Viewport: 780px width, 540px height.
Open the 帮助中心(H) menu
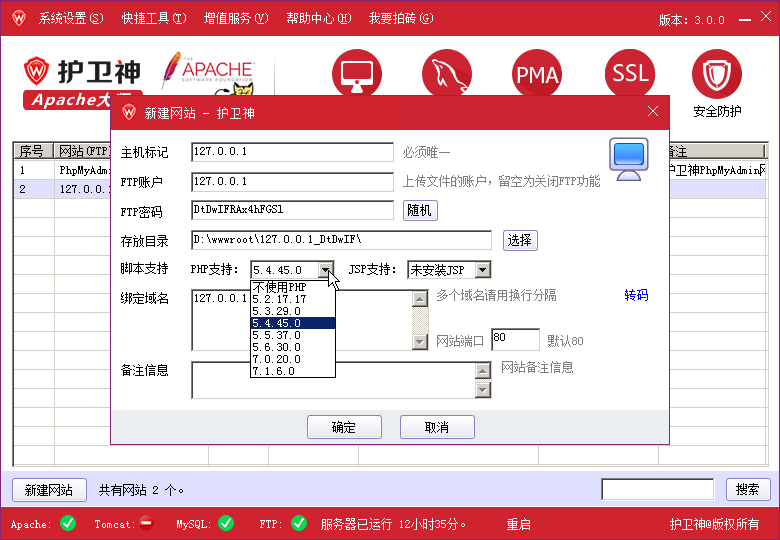click(318, 18)
